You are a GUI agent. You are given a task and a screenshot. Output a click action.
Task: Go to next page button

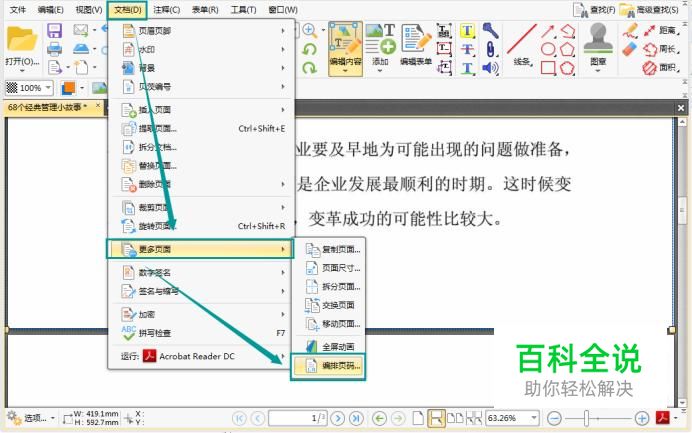tap(338, 418)
